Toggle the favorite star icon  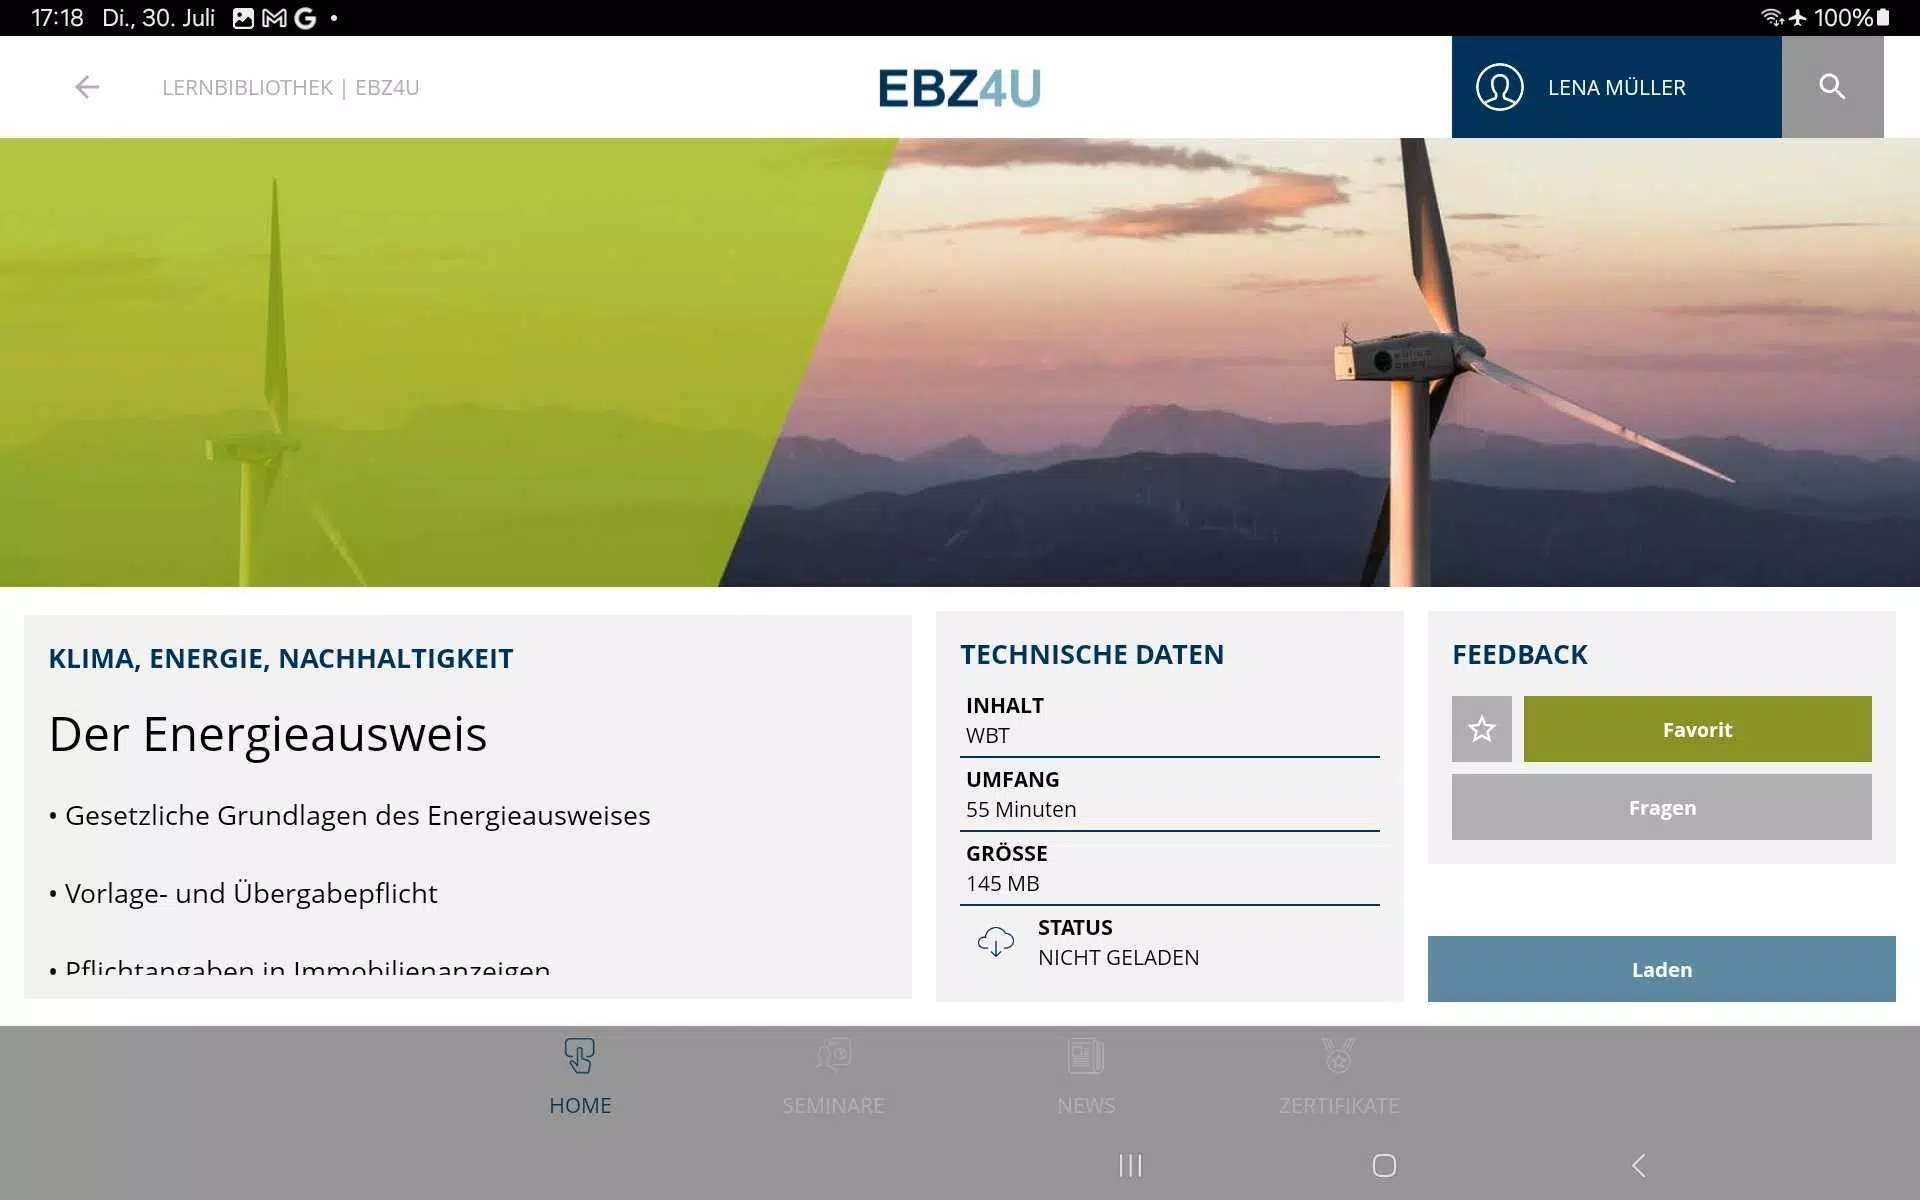pos(1481,729)
